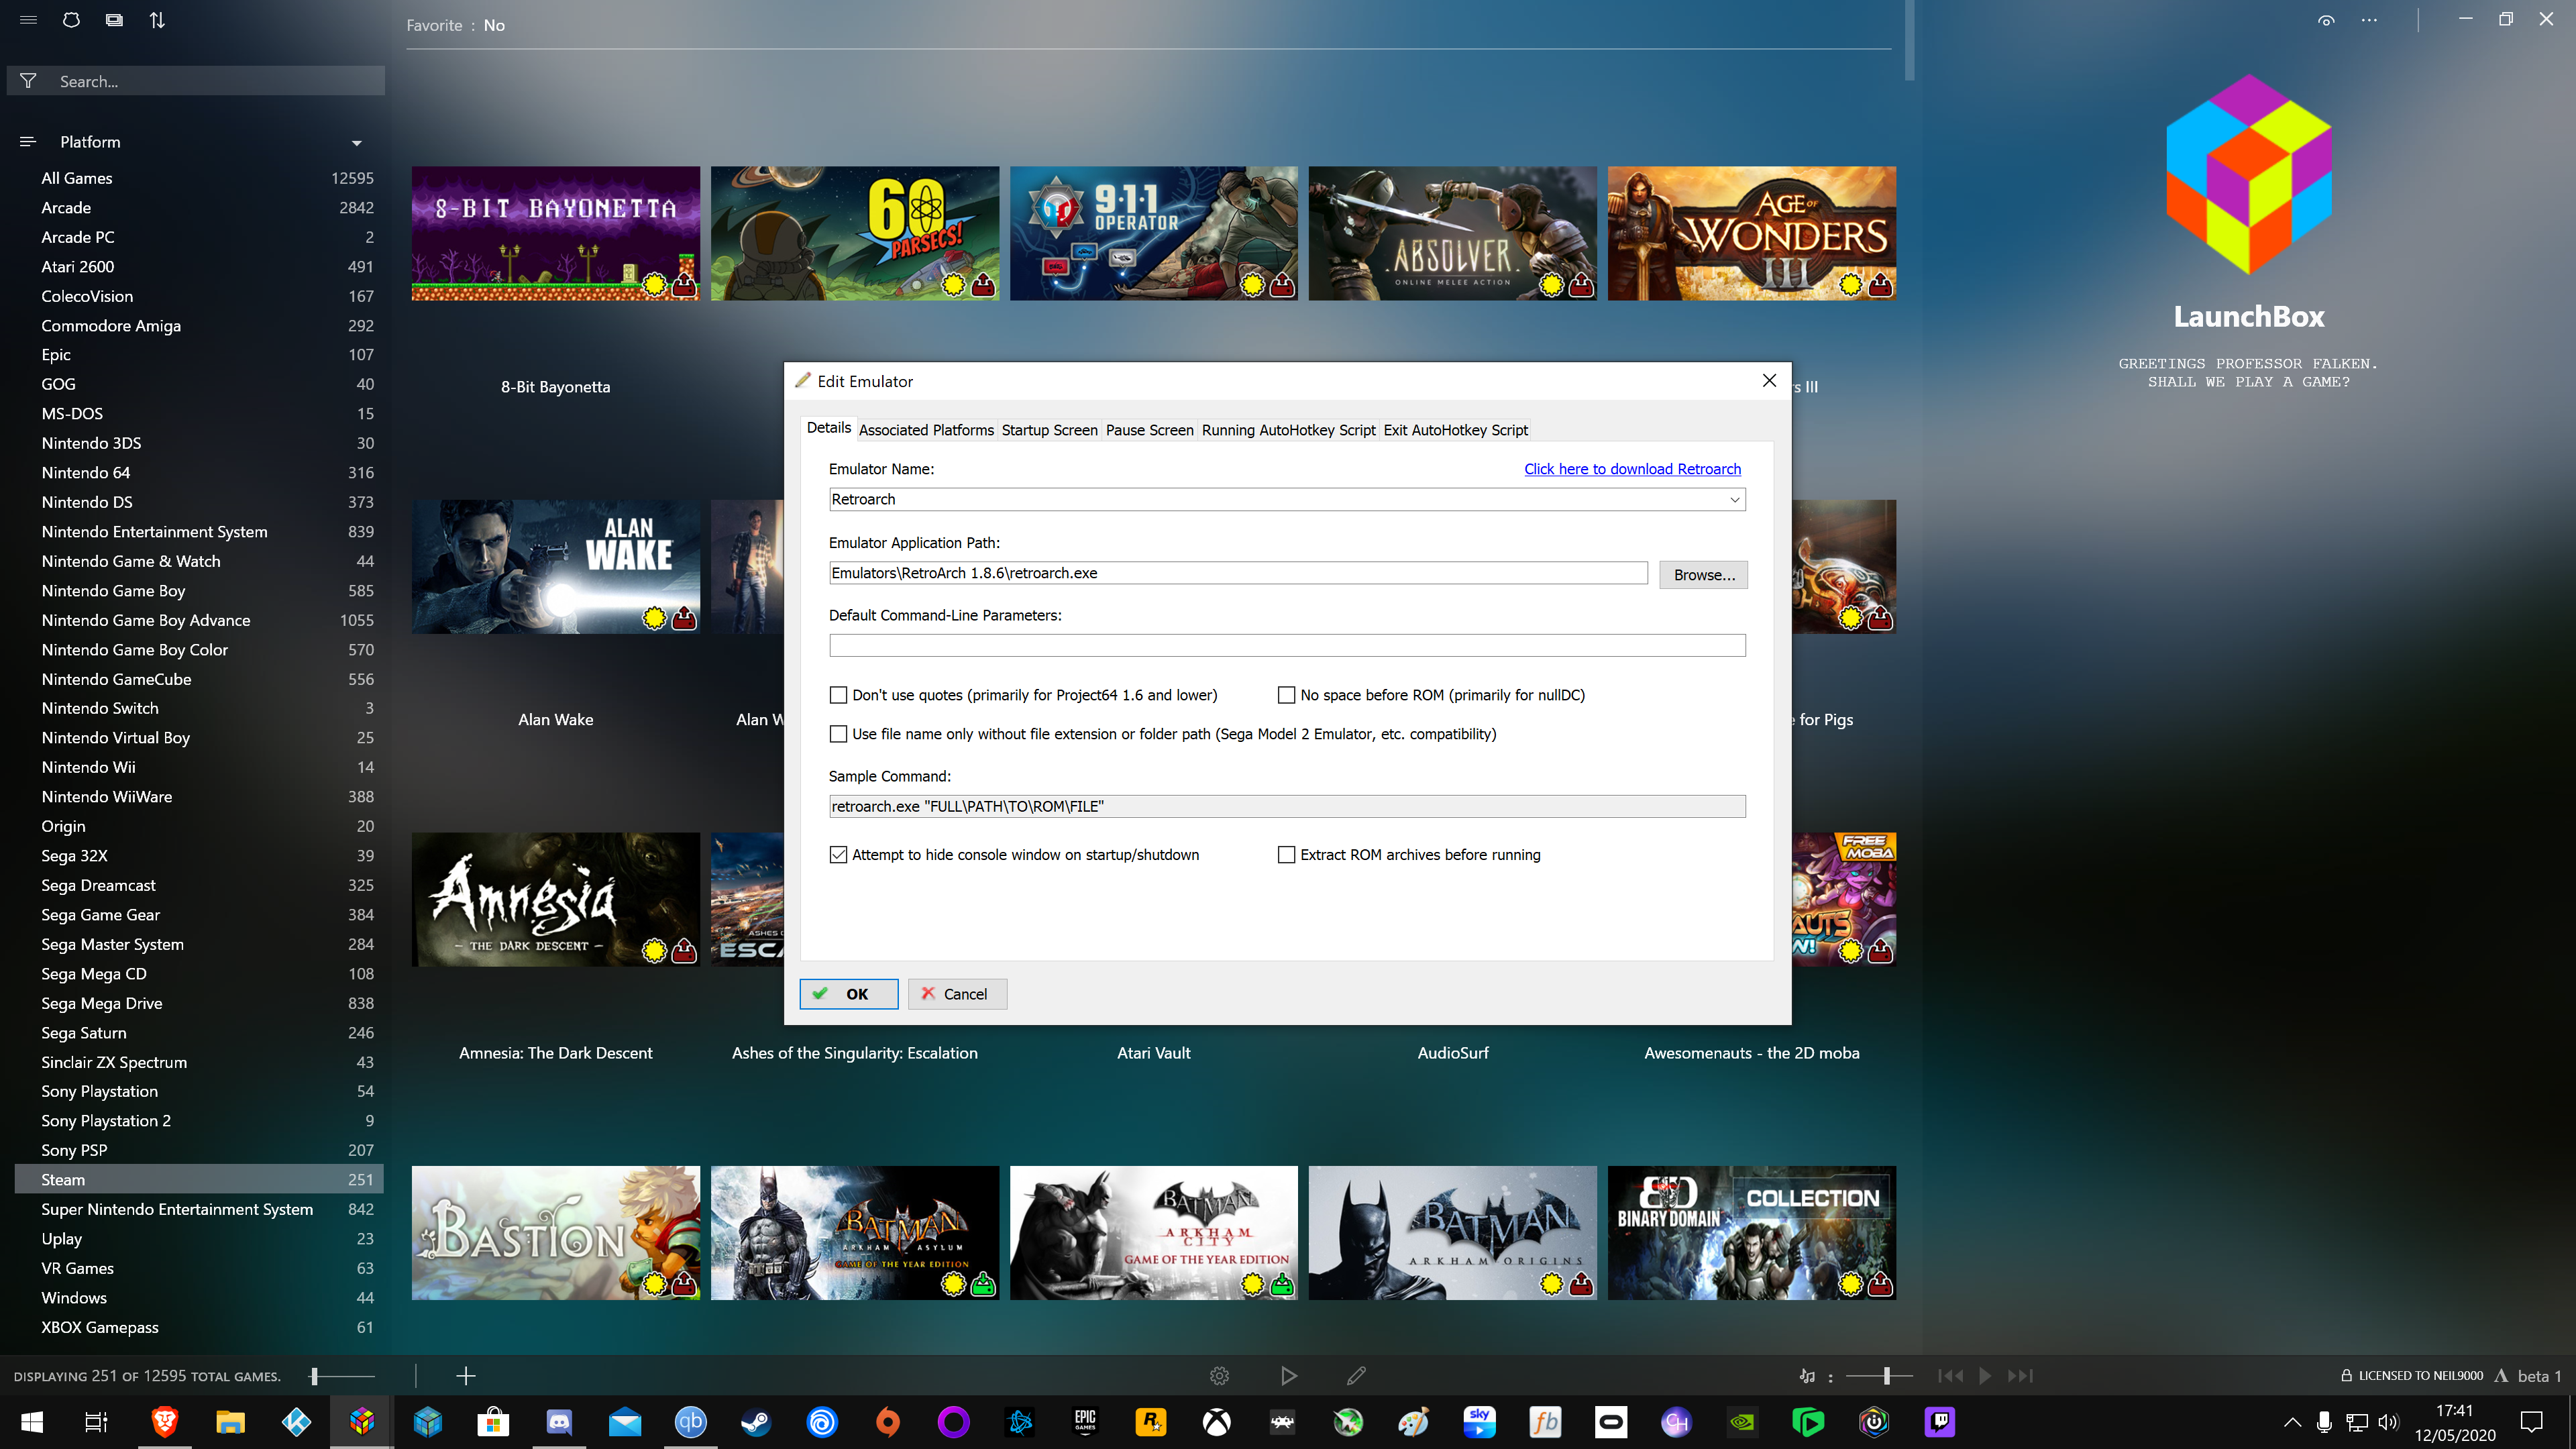Open Windows notification center icon
This screenshot has width=2576, height=1449.
tap(2531, 1422)
